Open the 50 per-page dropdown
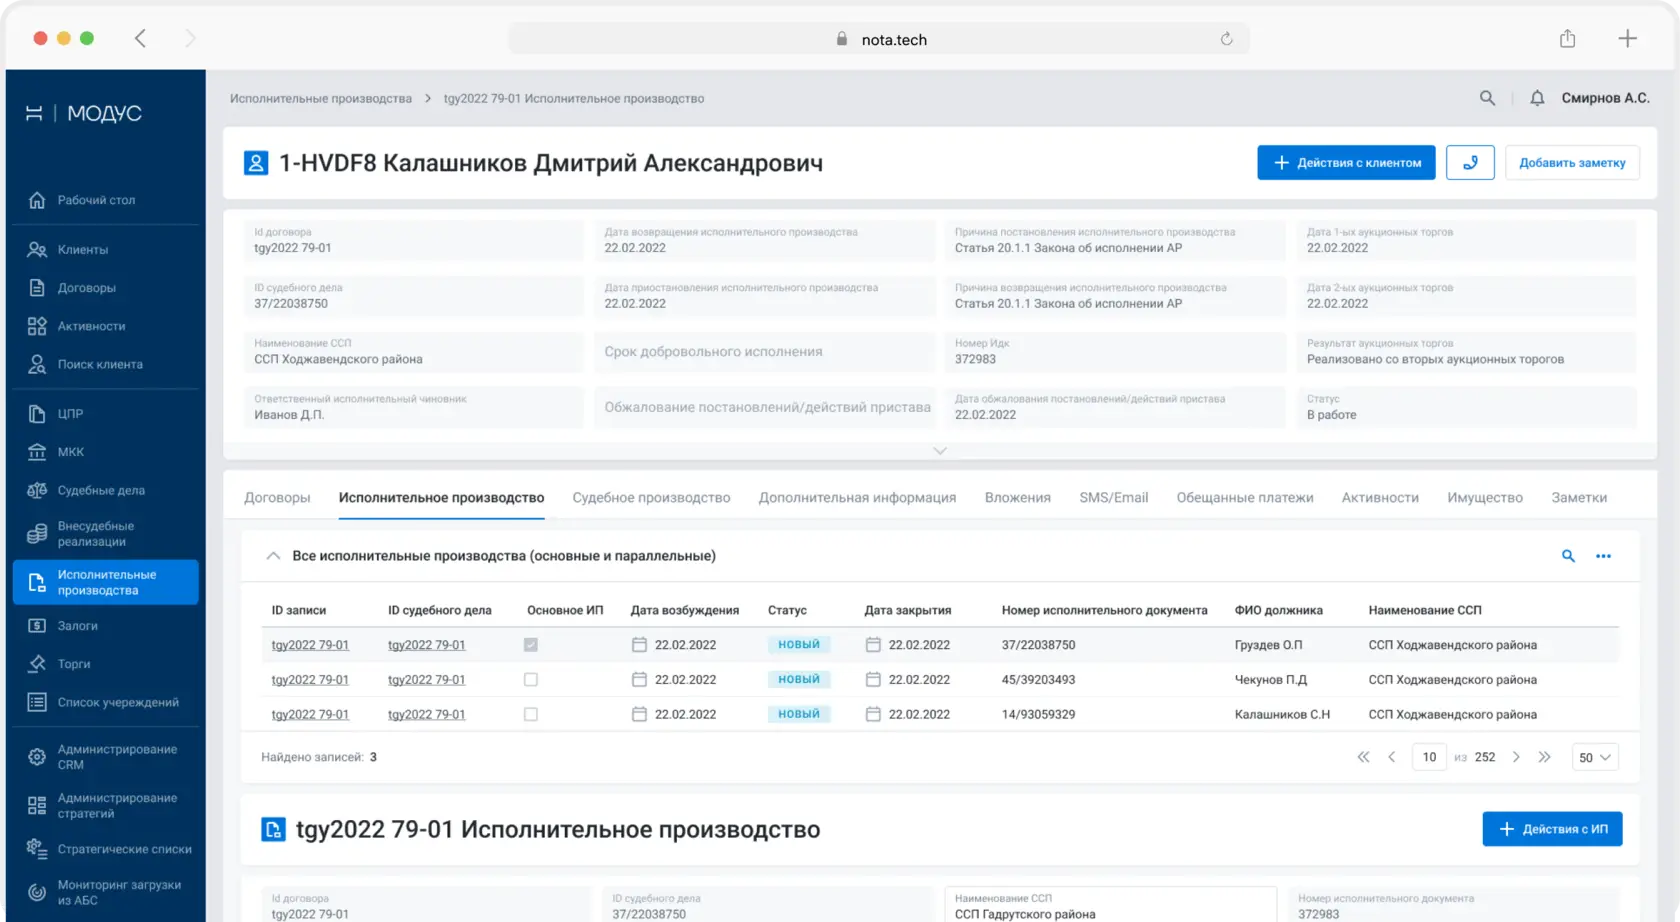The width and height of the screenshot is (1680, 922). (1595, 758)
